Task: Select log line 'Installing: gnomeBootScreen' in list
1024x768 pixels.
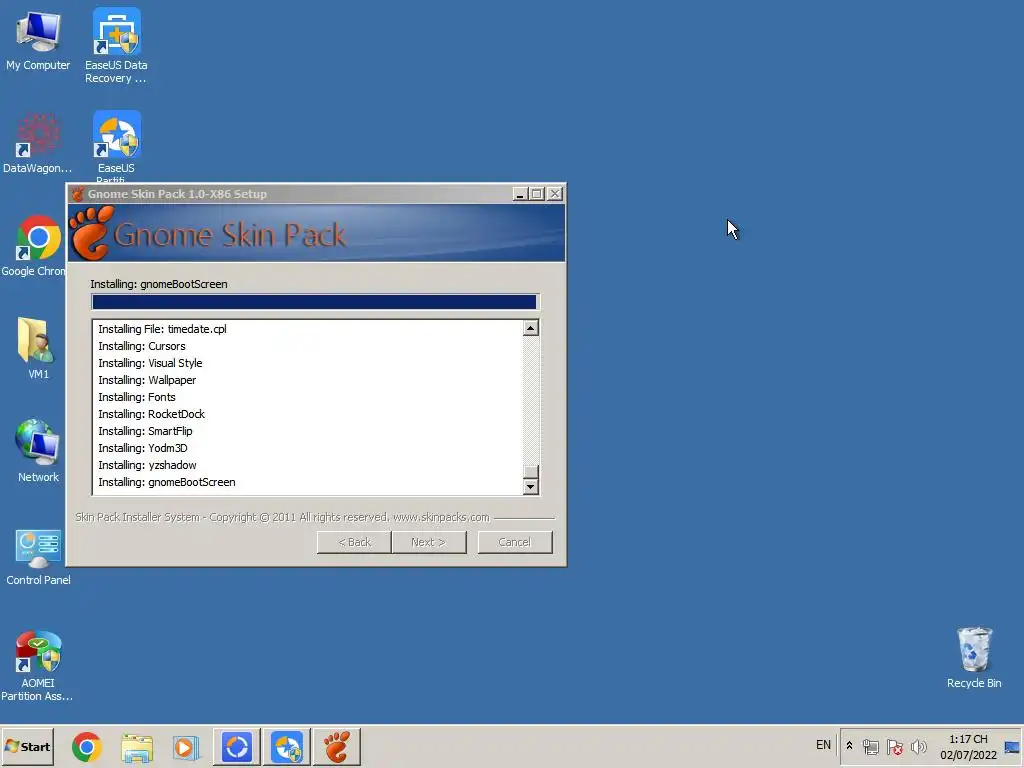Action: point(167,482)
